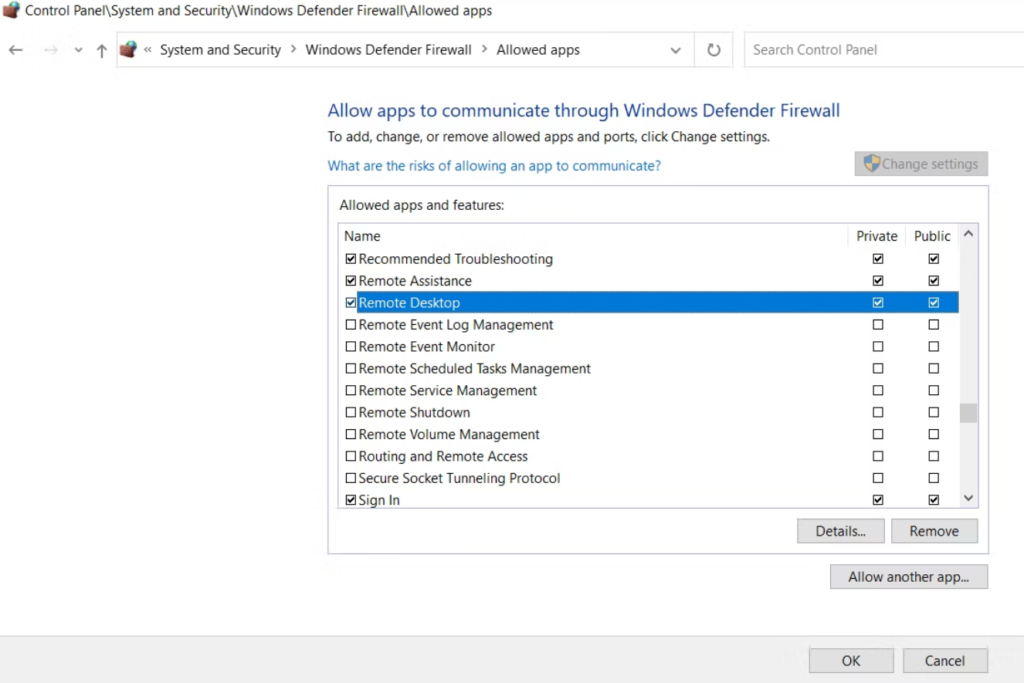The height and width of the screenshot is (683, 1024).
Task: Click the Allow another app button
Action: 908,576
